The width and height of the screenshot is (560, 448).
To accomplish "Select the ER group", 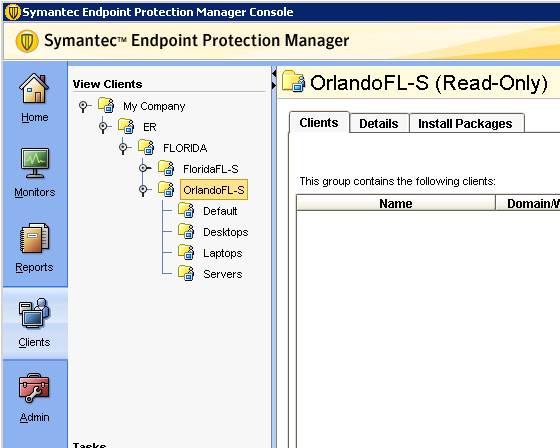I will (150, 127).
